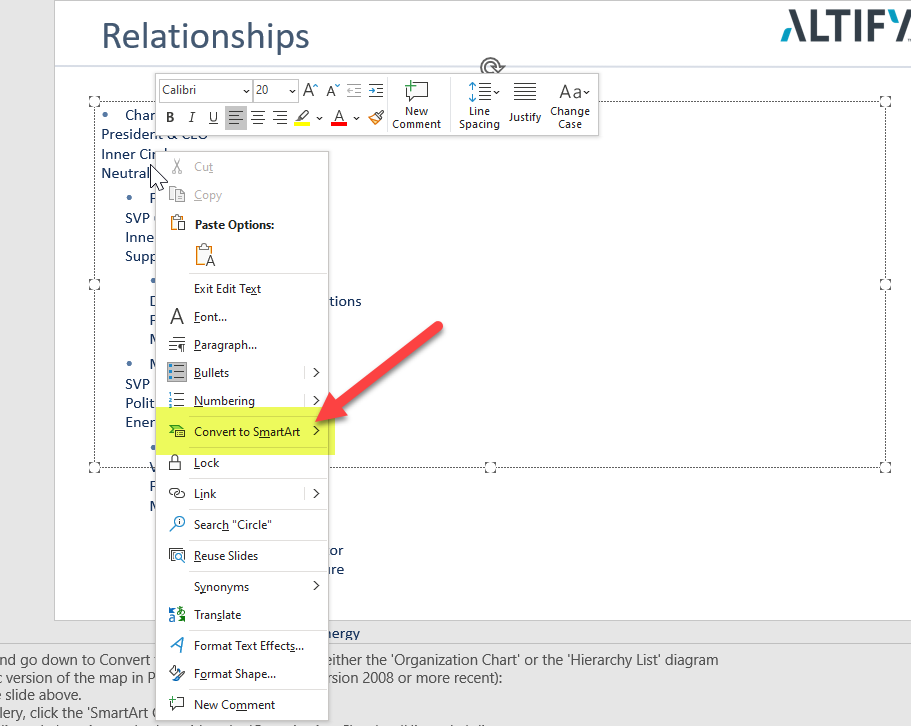The height and width of the screenshot is (726, 911).
Task: Select the Center align icon
Action: [x=258, y=118]
